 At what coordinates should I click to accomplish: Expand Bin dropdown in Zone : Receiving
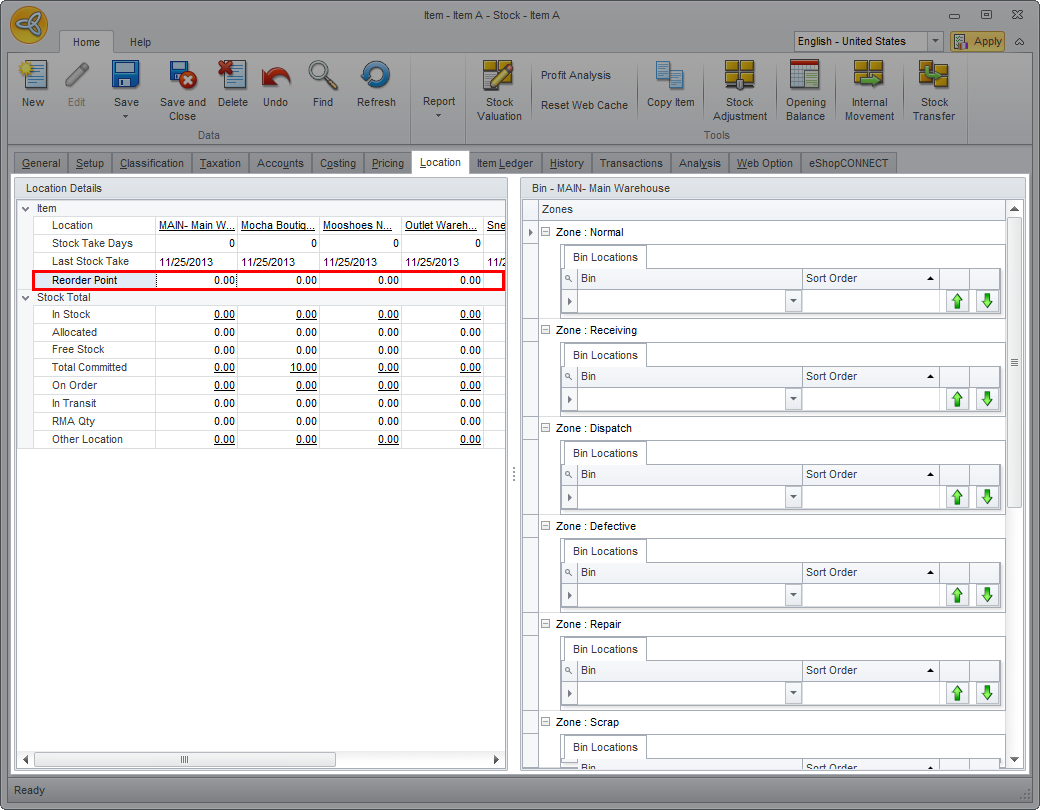(x=793, y=399)
